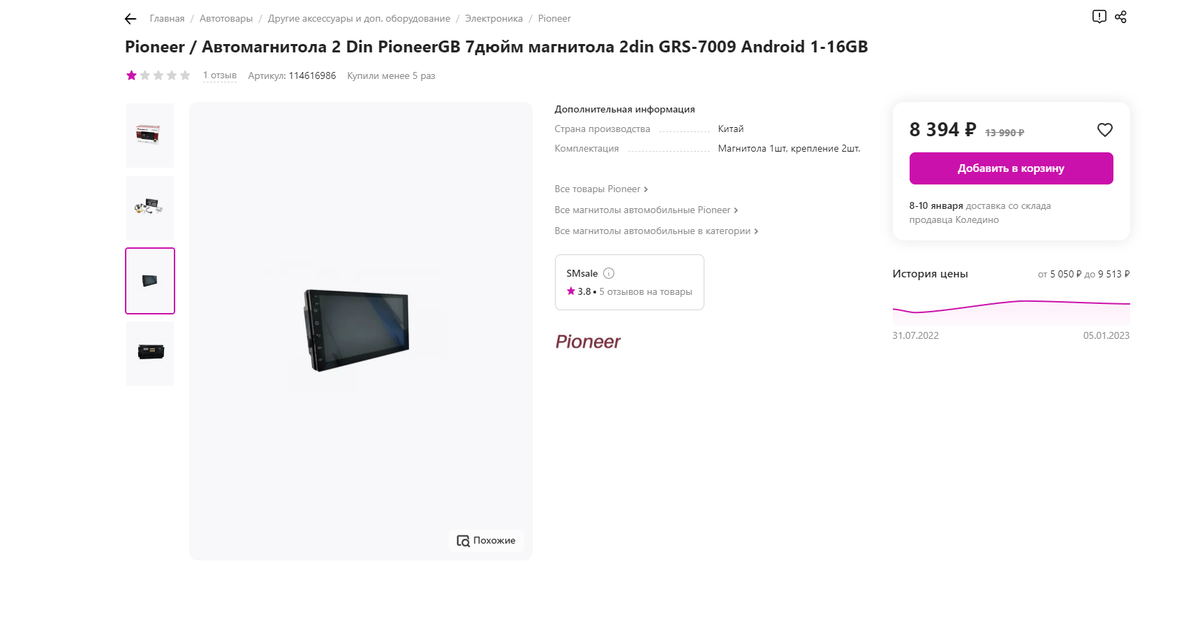This screenshot has width=1200, height=617.
Task: Open the 1 отзыв reviews link
Action: point(220,75)
